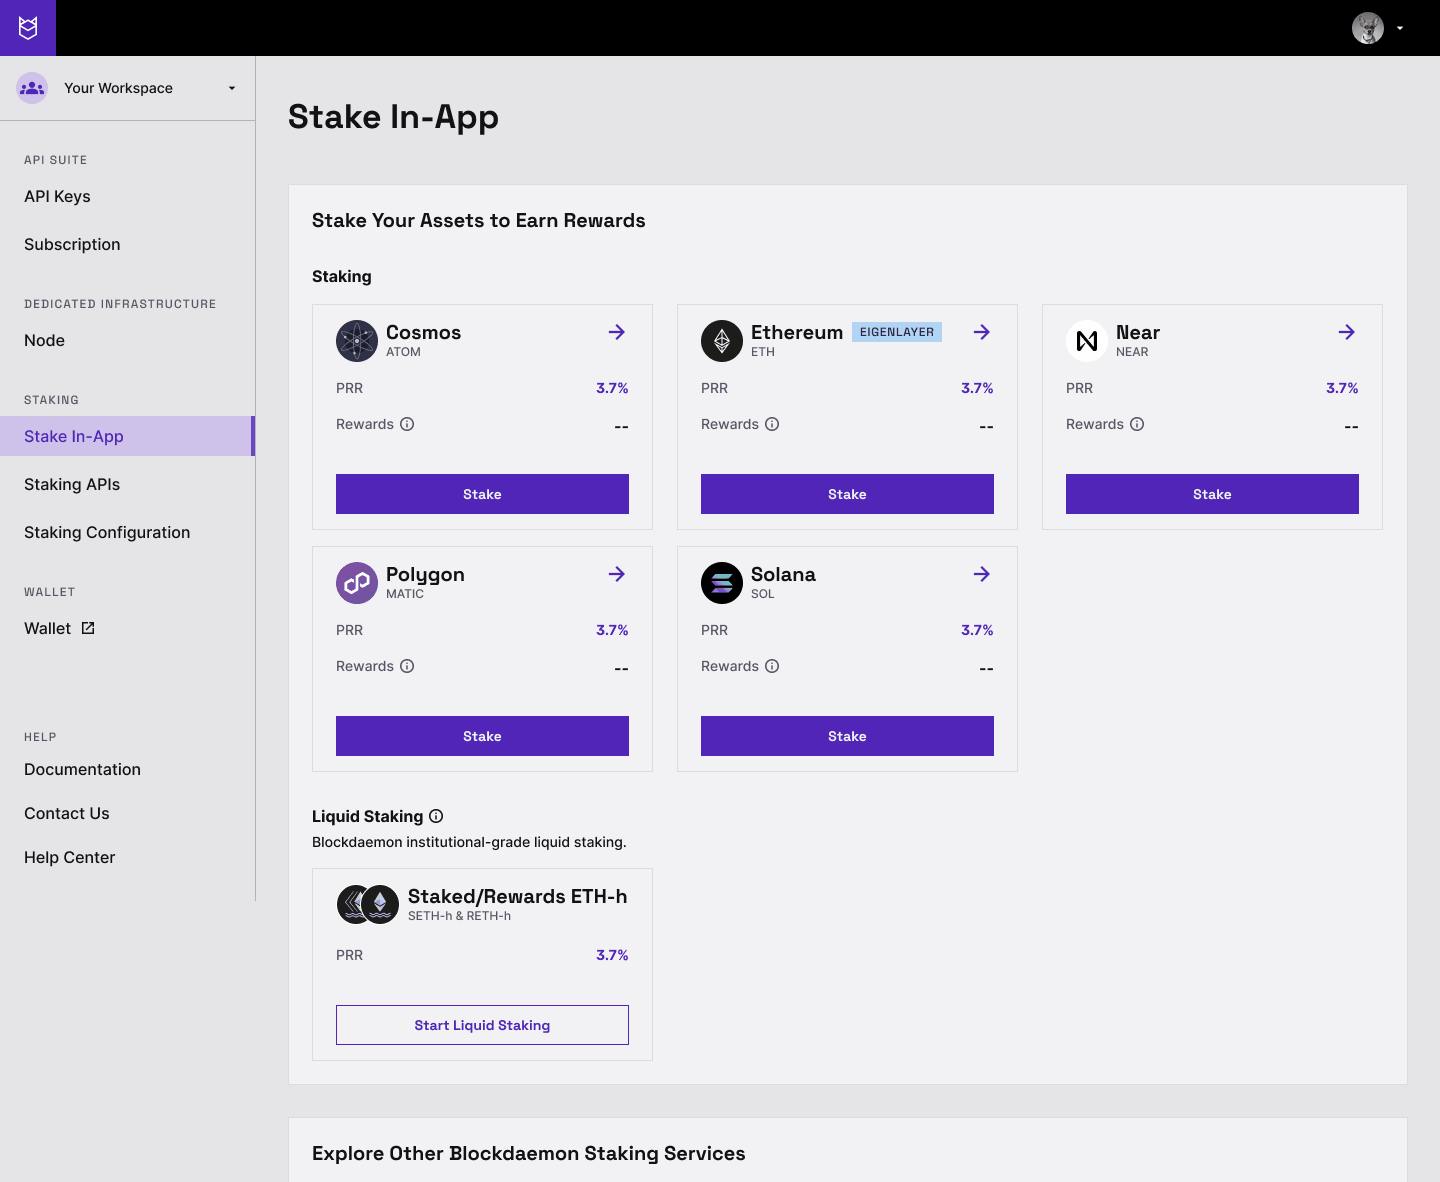Click the Cosmos ATOM logo icon
The height and width of the screenshot is (1182, 1440).
357,341
